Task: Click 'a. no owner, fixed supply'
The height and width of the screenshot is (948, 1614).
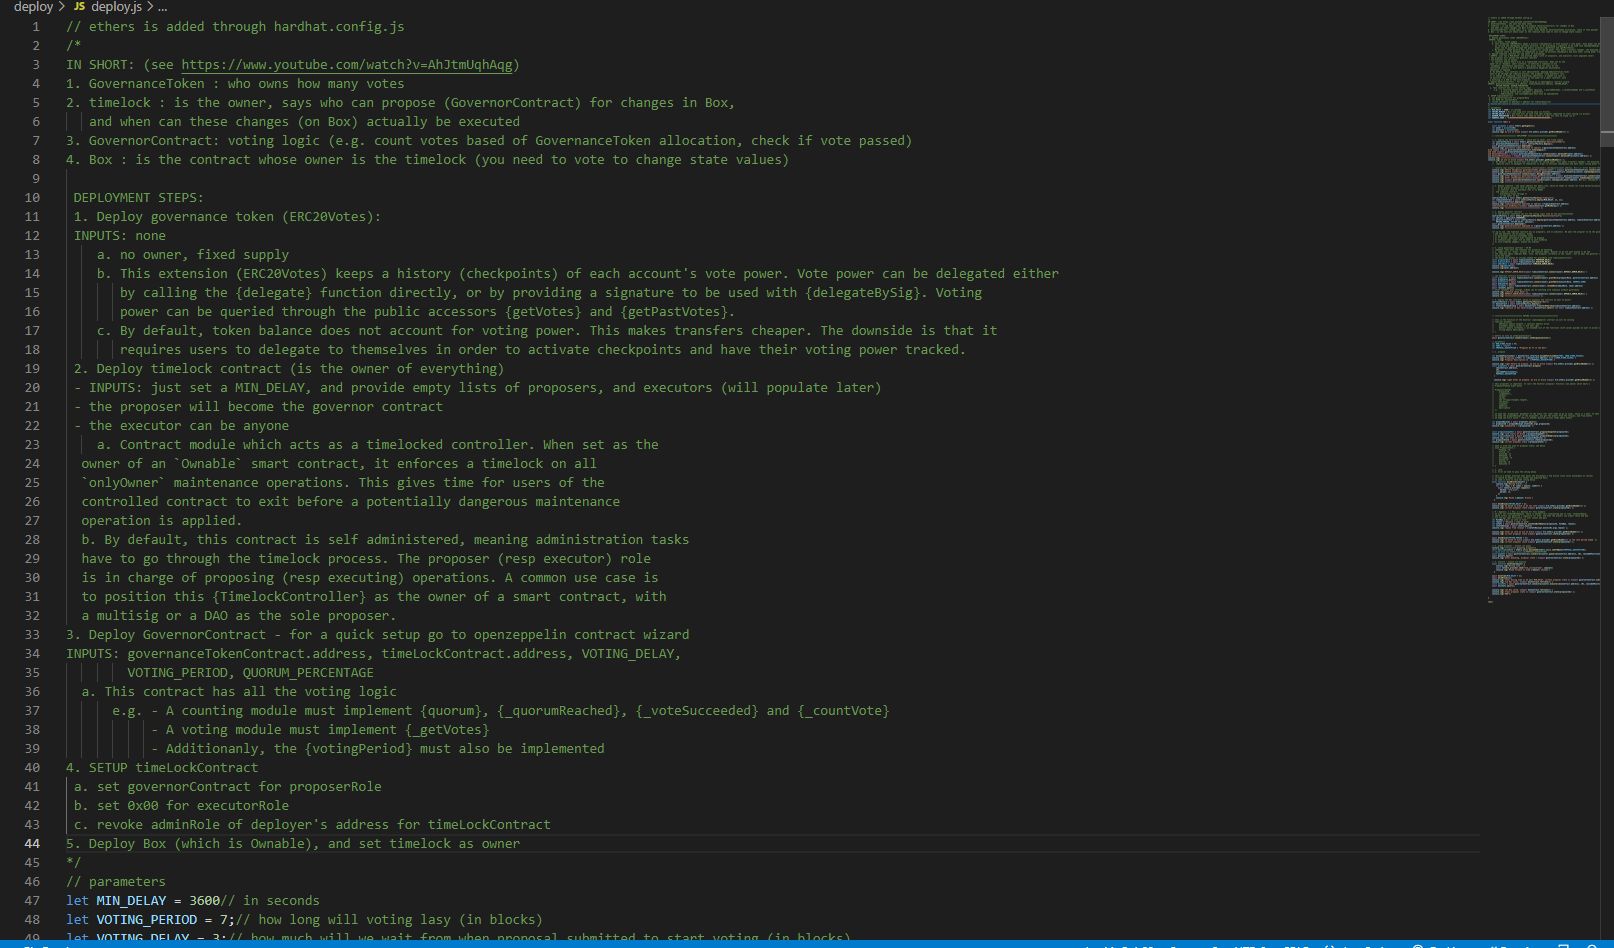Action: (193, 254)
